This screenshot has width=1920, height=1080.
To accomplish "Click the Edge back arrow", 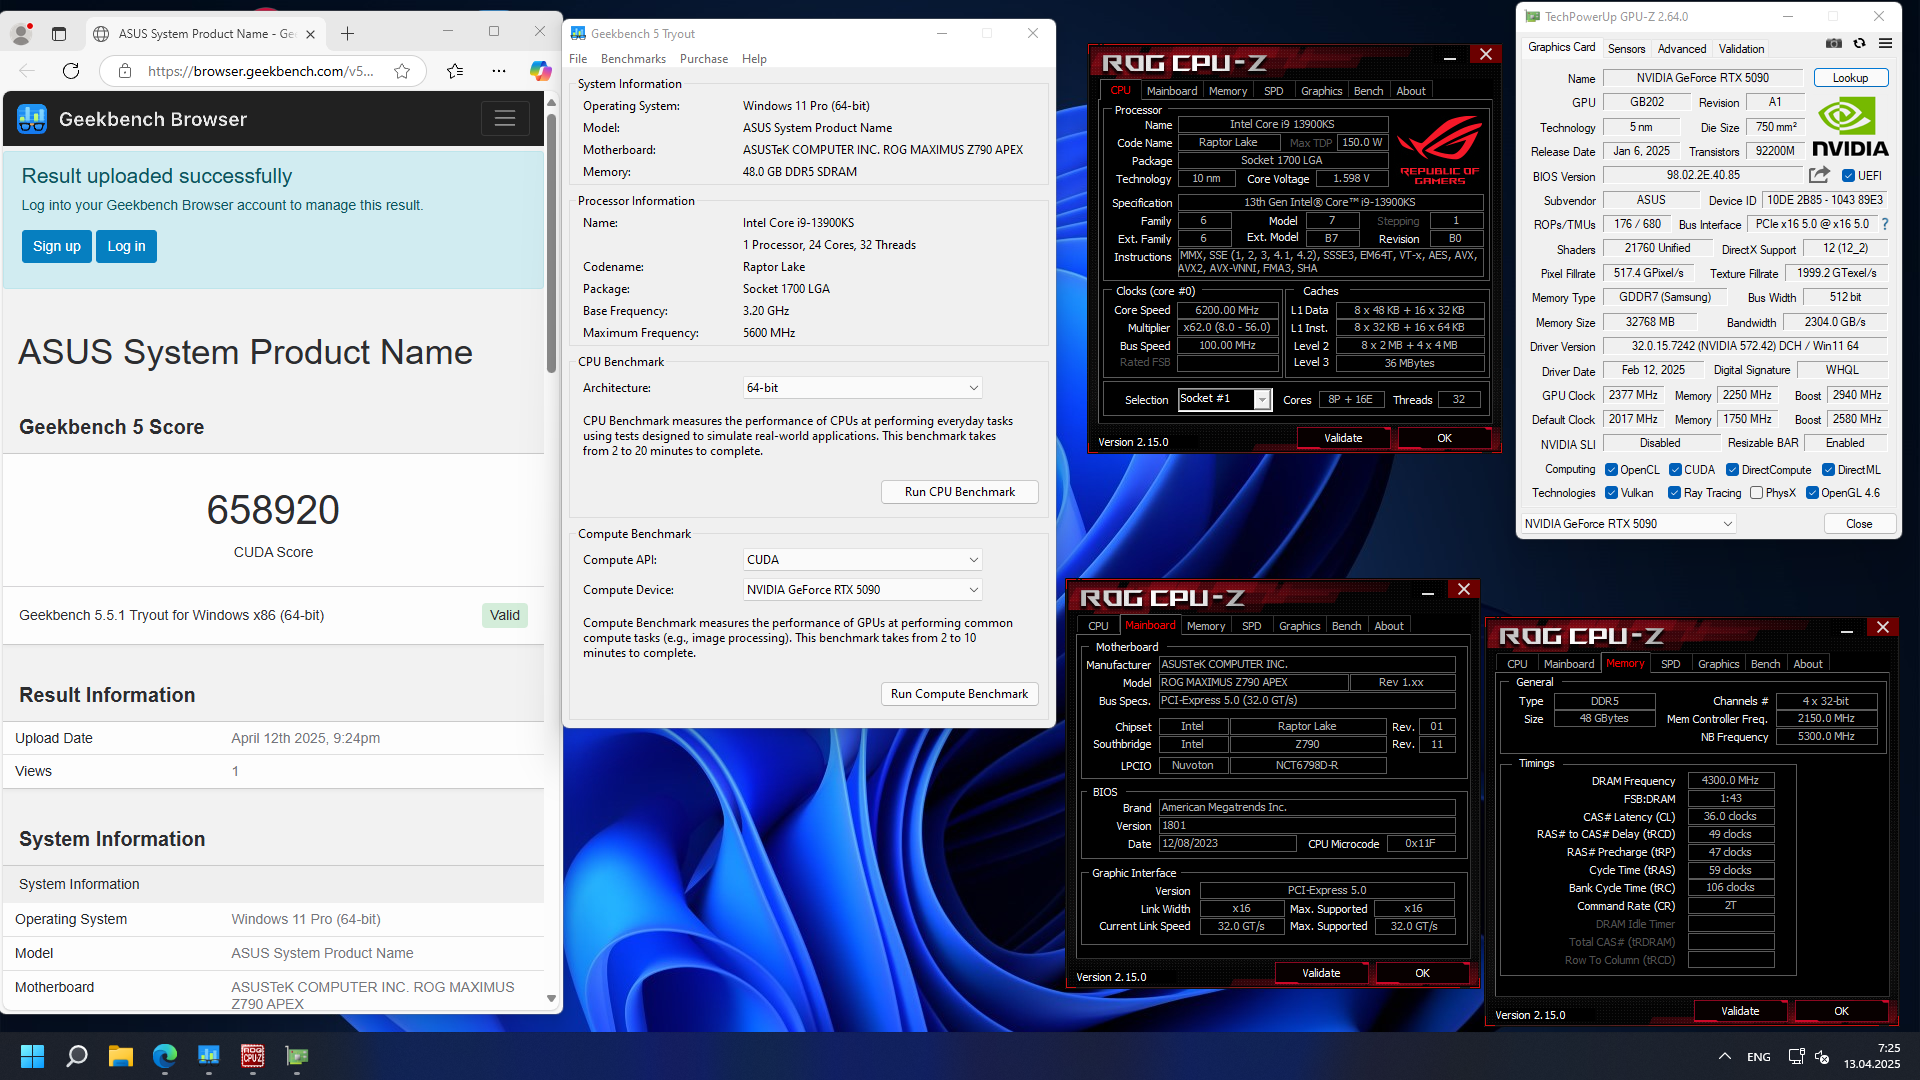I will [x=27, y=71].
